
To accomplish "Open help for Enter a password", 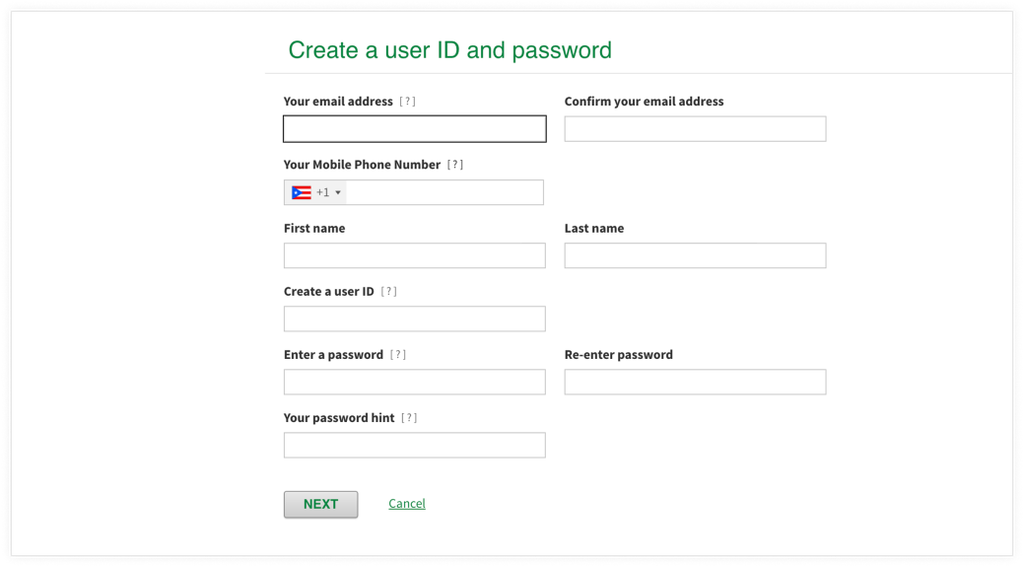I will (398, 355).
